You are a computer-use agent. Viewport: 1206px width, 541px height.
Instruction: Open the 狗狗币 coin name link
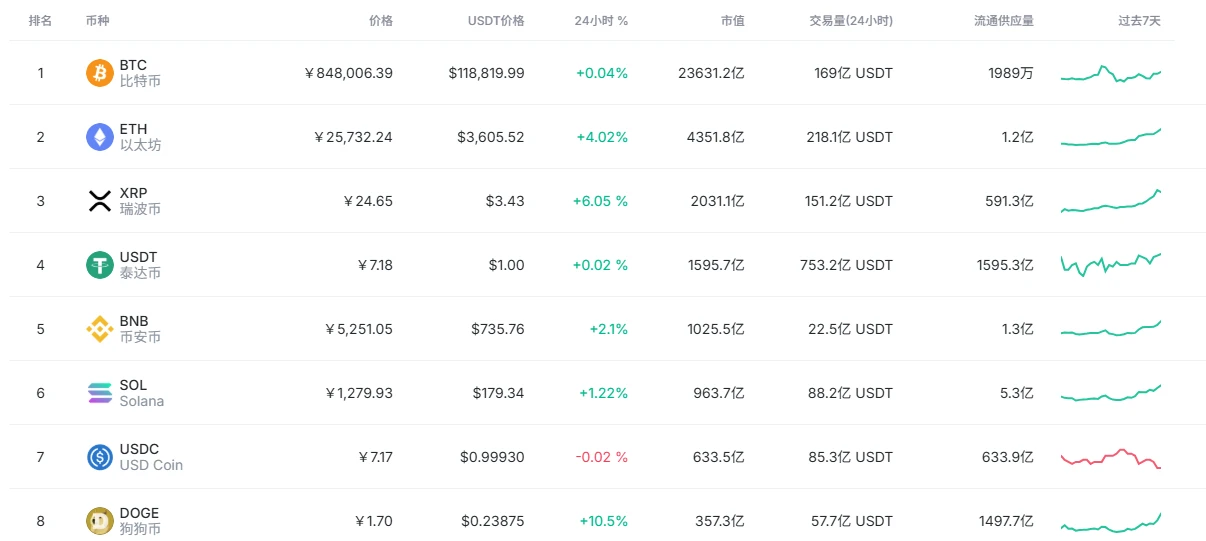click(x=140, y=529)
